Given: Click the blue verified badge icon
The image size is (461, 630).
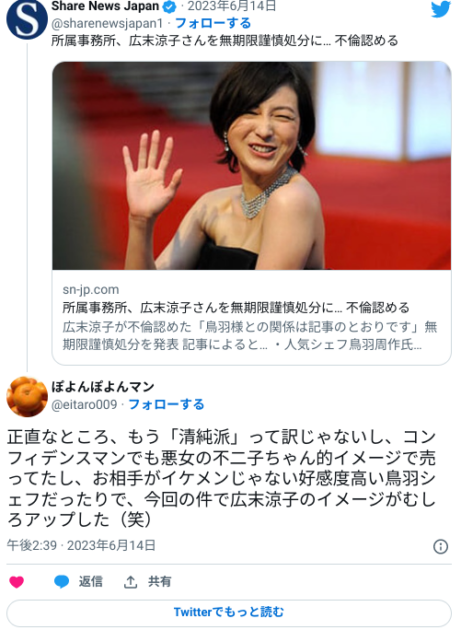Looking at the screenshot, I should 170,7.
